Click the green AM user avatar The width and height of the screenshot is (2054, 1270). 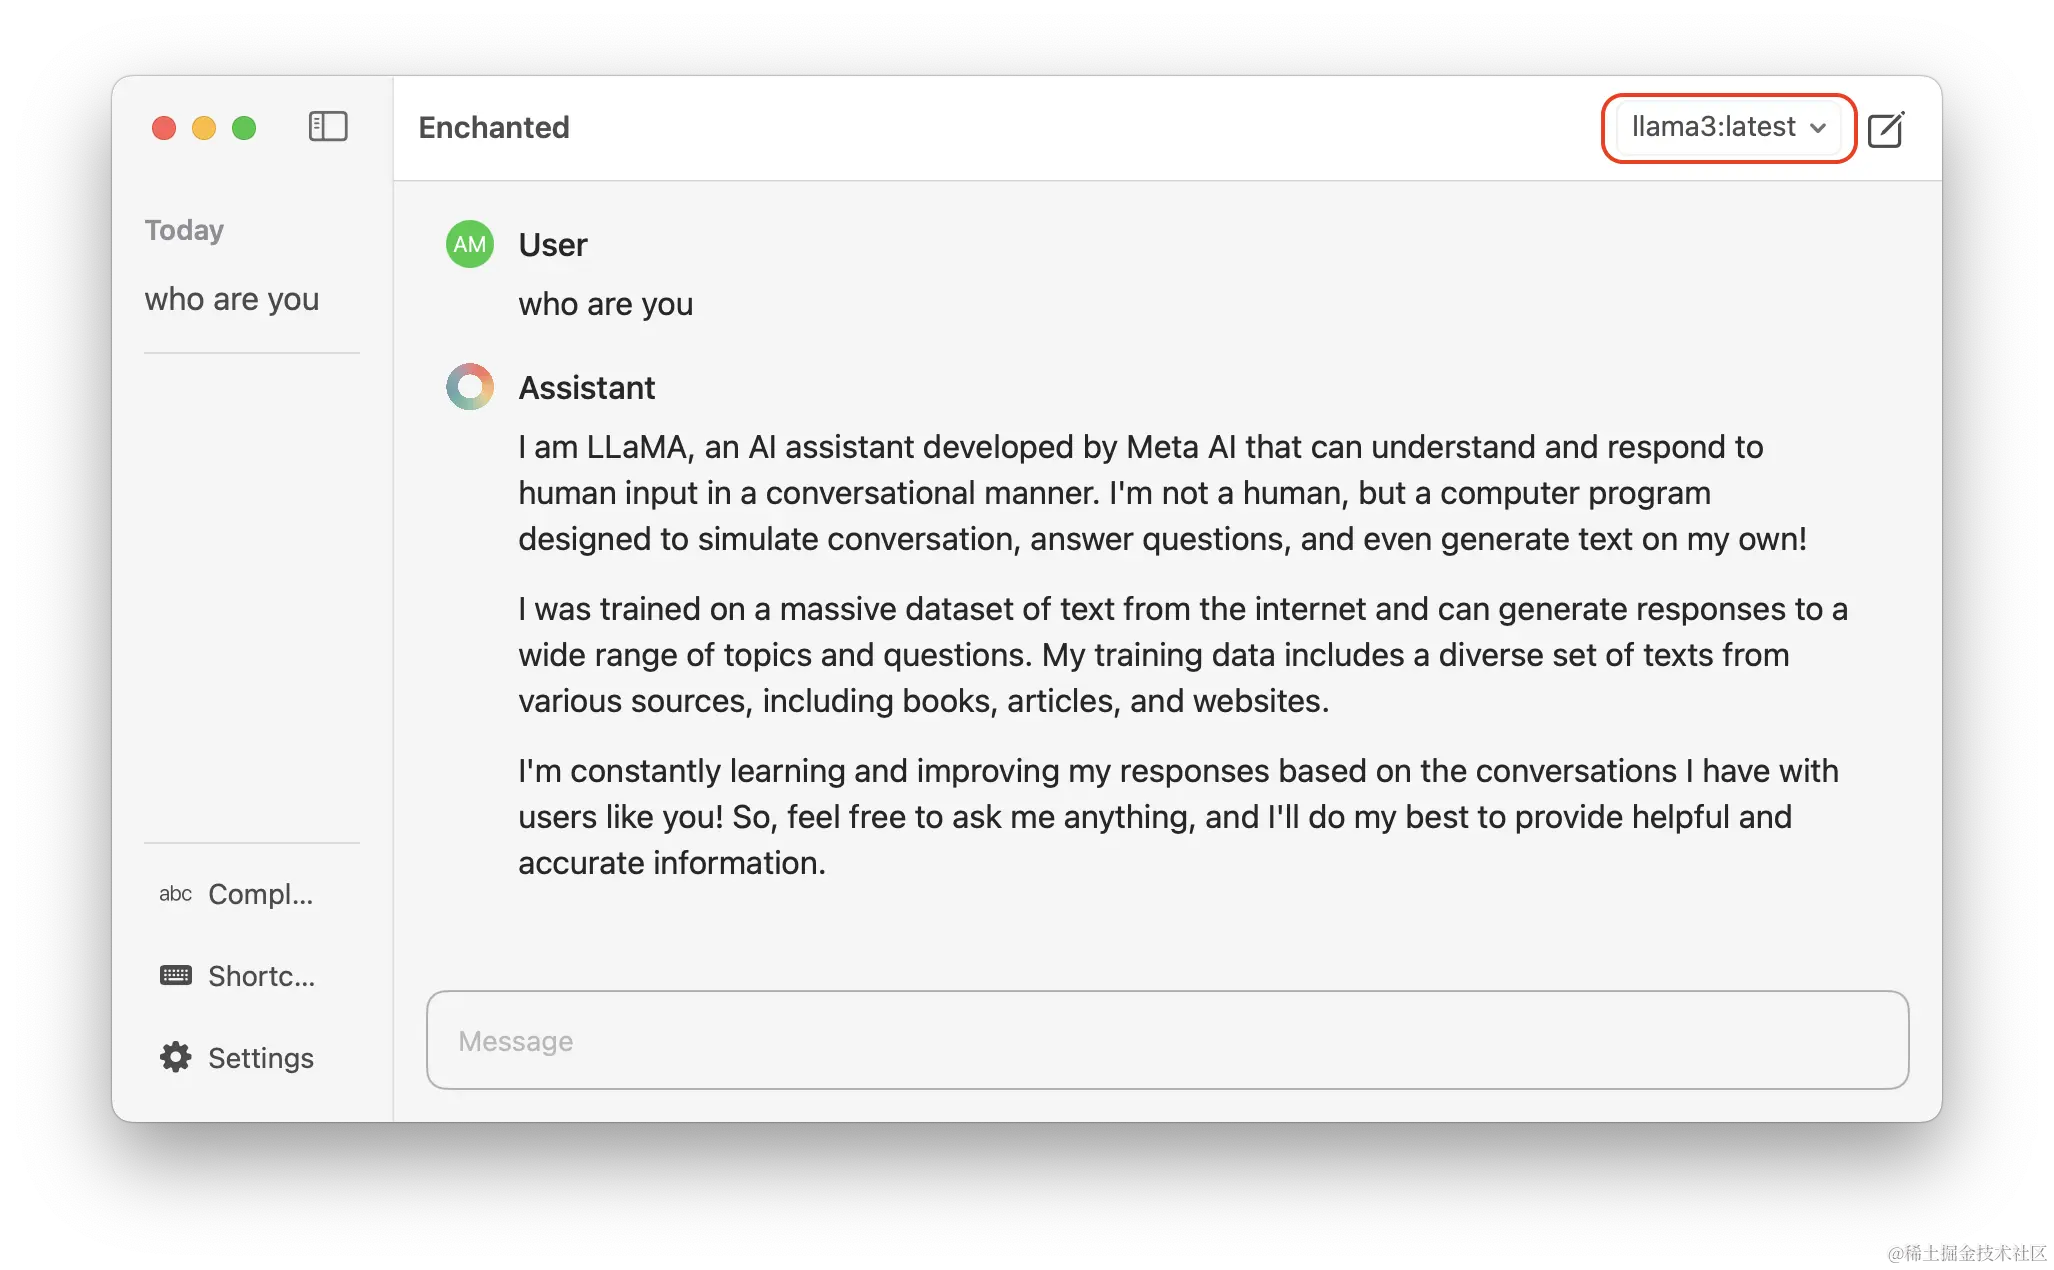(x=469, y=243)
